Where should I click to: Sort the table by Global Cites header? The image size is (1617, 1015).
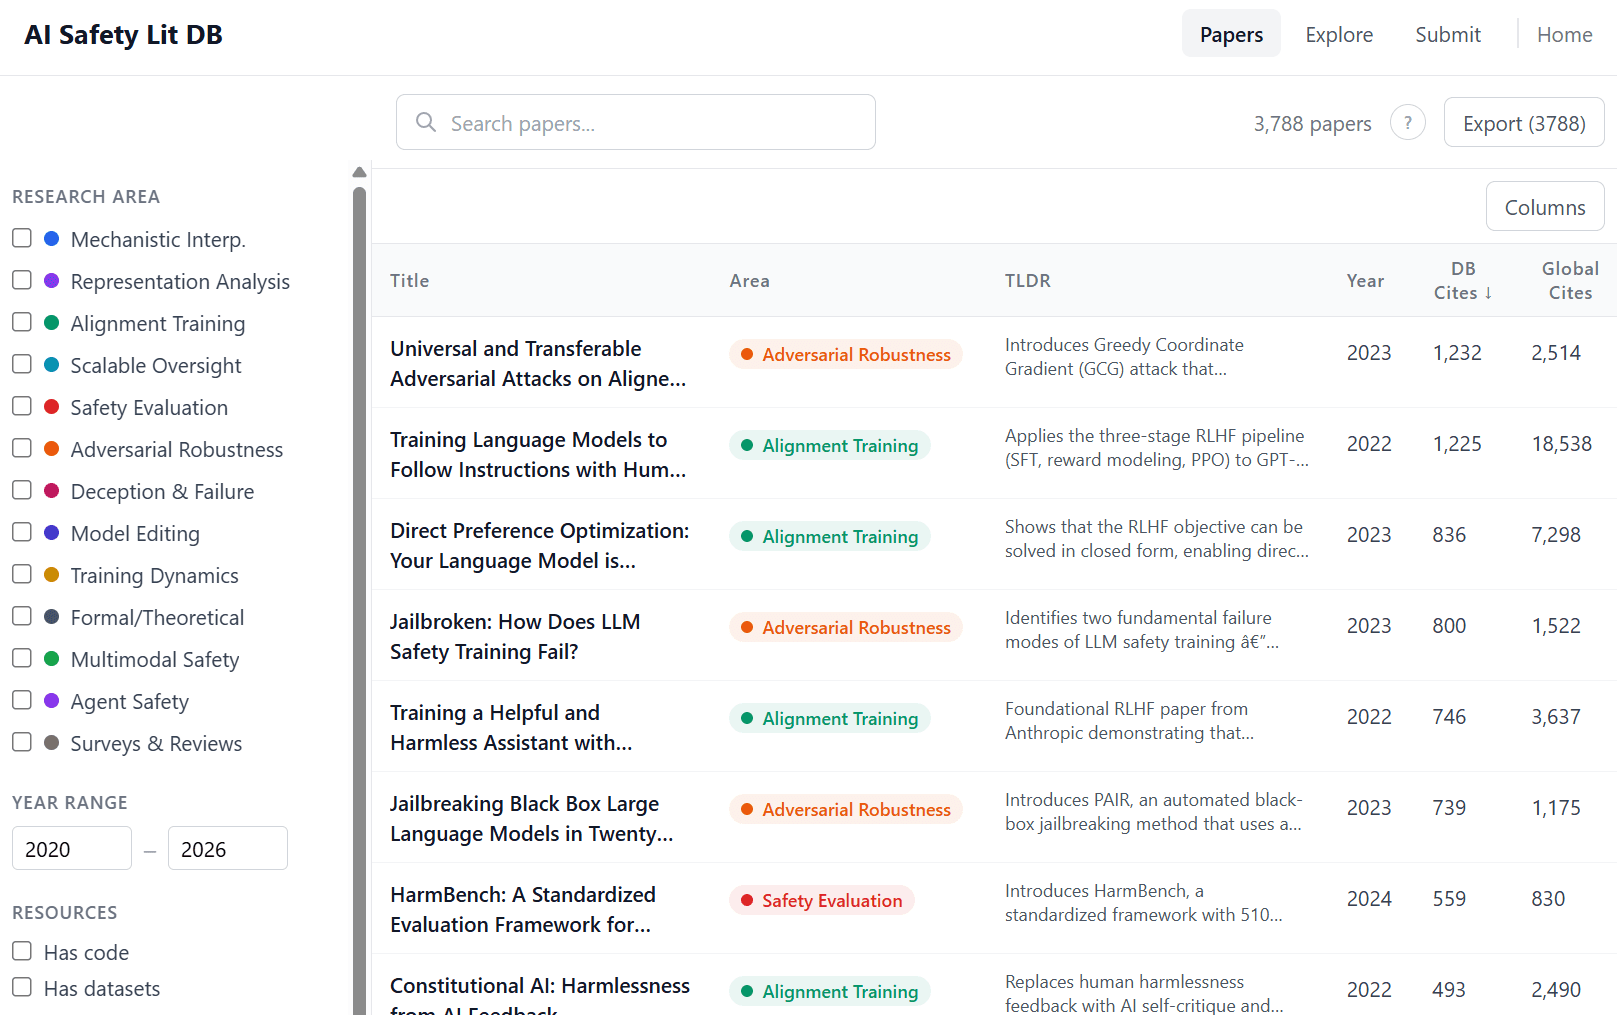[x=1569, y=281]
